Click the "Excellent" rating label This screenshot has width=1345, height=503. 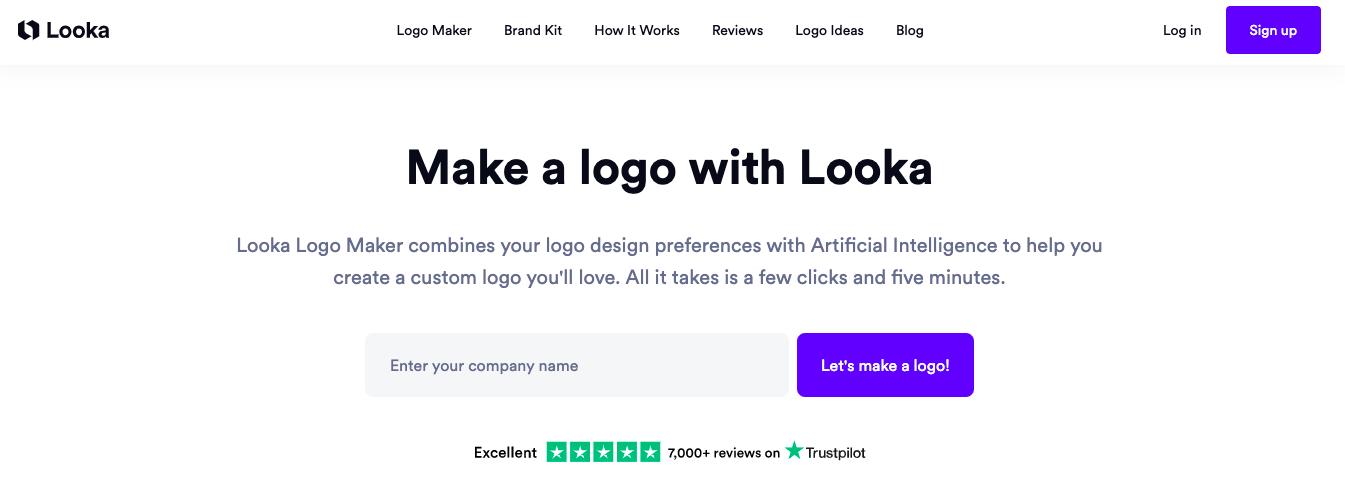pos(505,453)
